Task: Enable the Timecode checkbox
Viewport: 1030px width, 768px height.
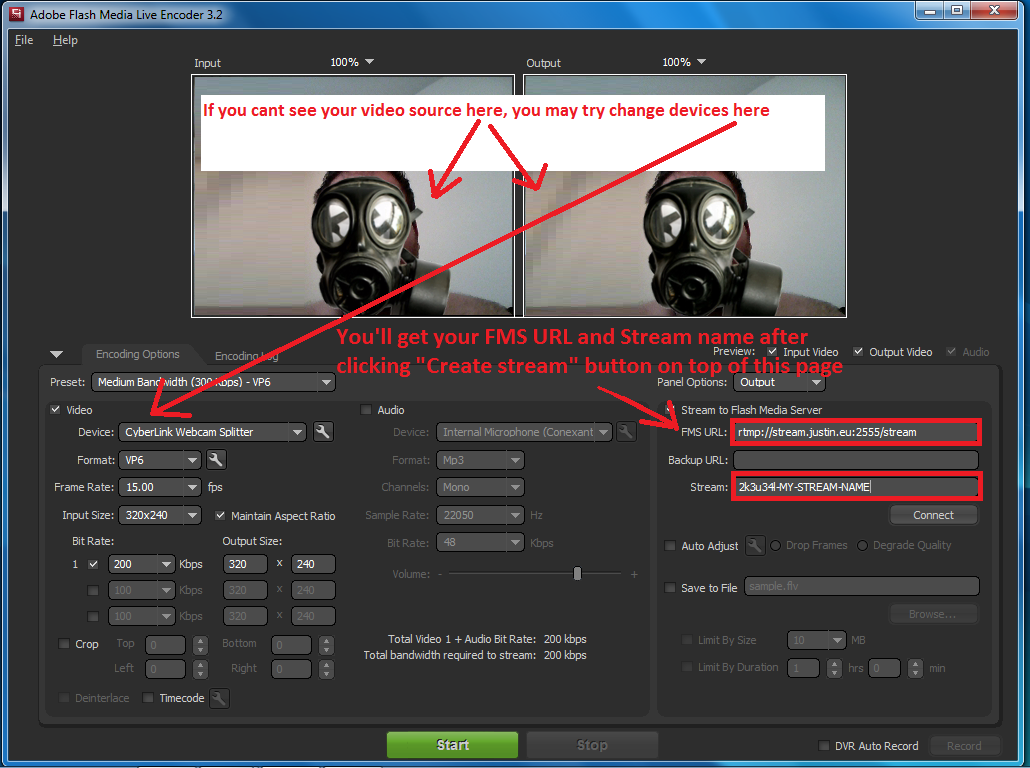Action: coord(148,698)
